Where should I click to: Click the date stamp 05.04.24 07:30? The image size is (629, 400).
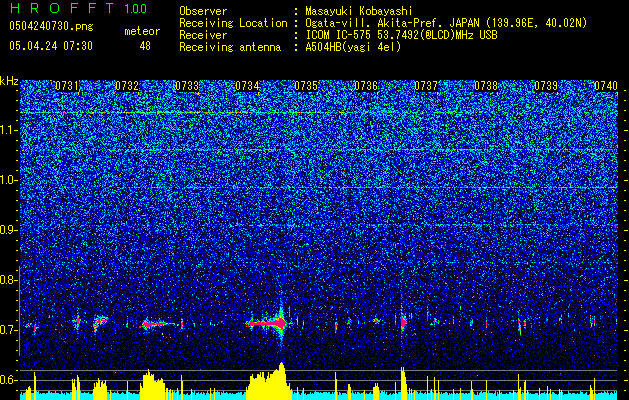tap(51, 46)
